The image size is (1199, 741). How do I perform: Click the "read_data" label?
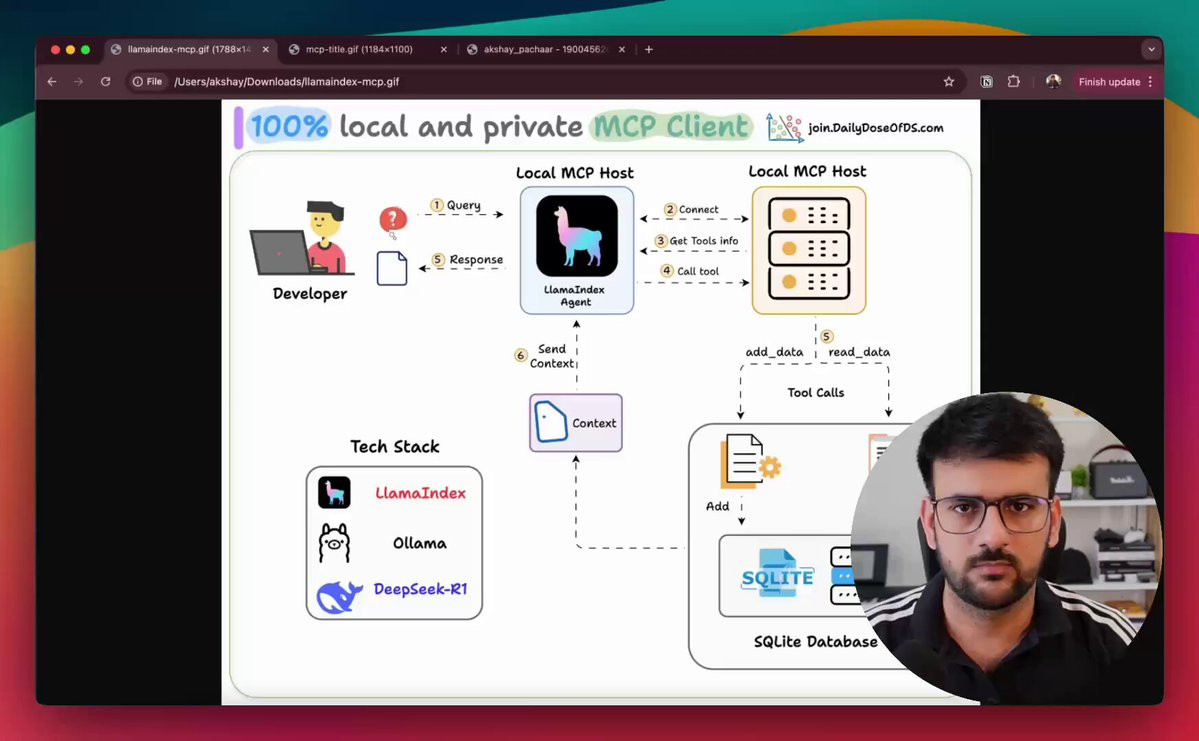click(x=859, y=352)
